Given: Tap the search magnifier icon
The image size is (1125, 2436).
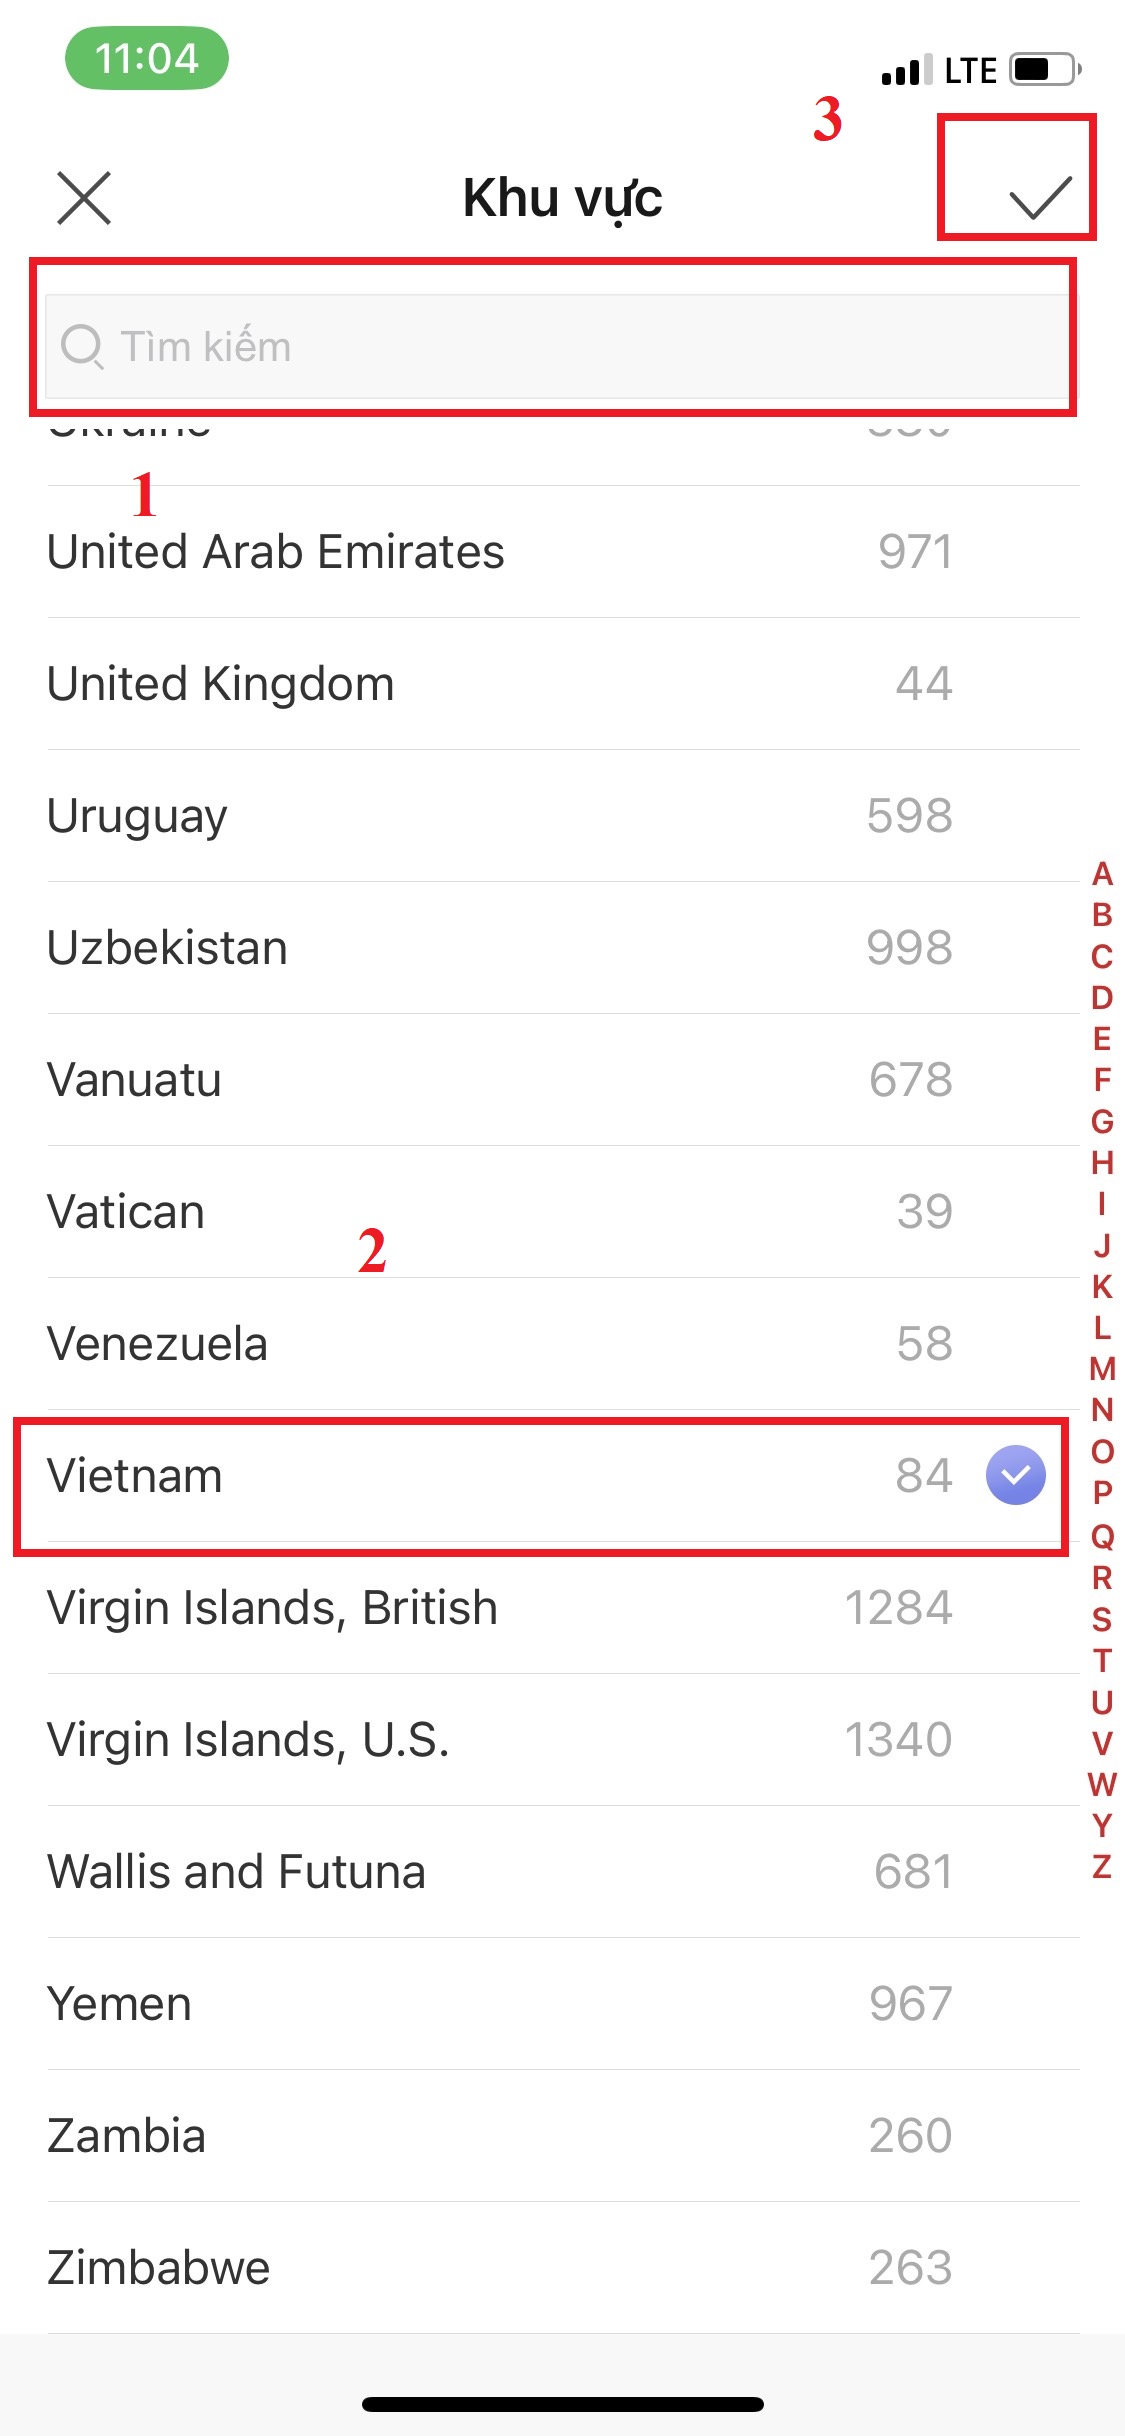Looking at the screenshot, I should click(x=81, y=347).
